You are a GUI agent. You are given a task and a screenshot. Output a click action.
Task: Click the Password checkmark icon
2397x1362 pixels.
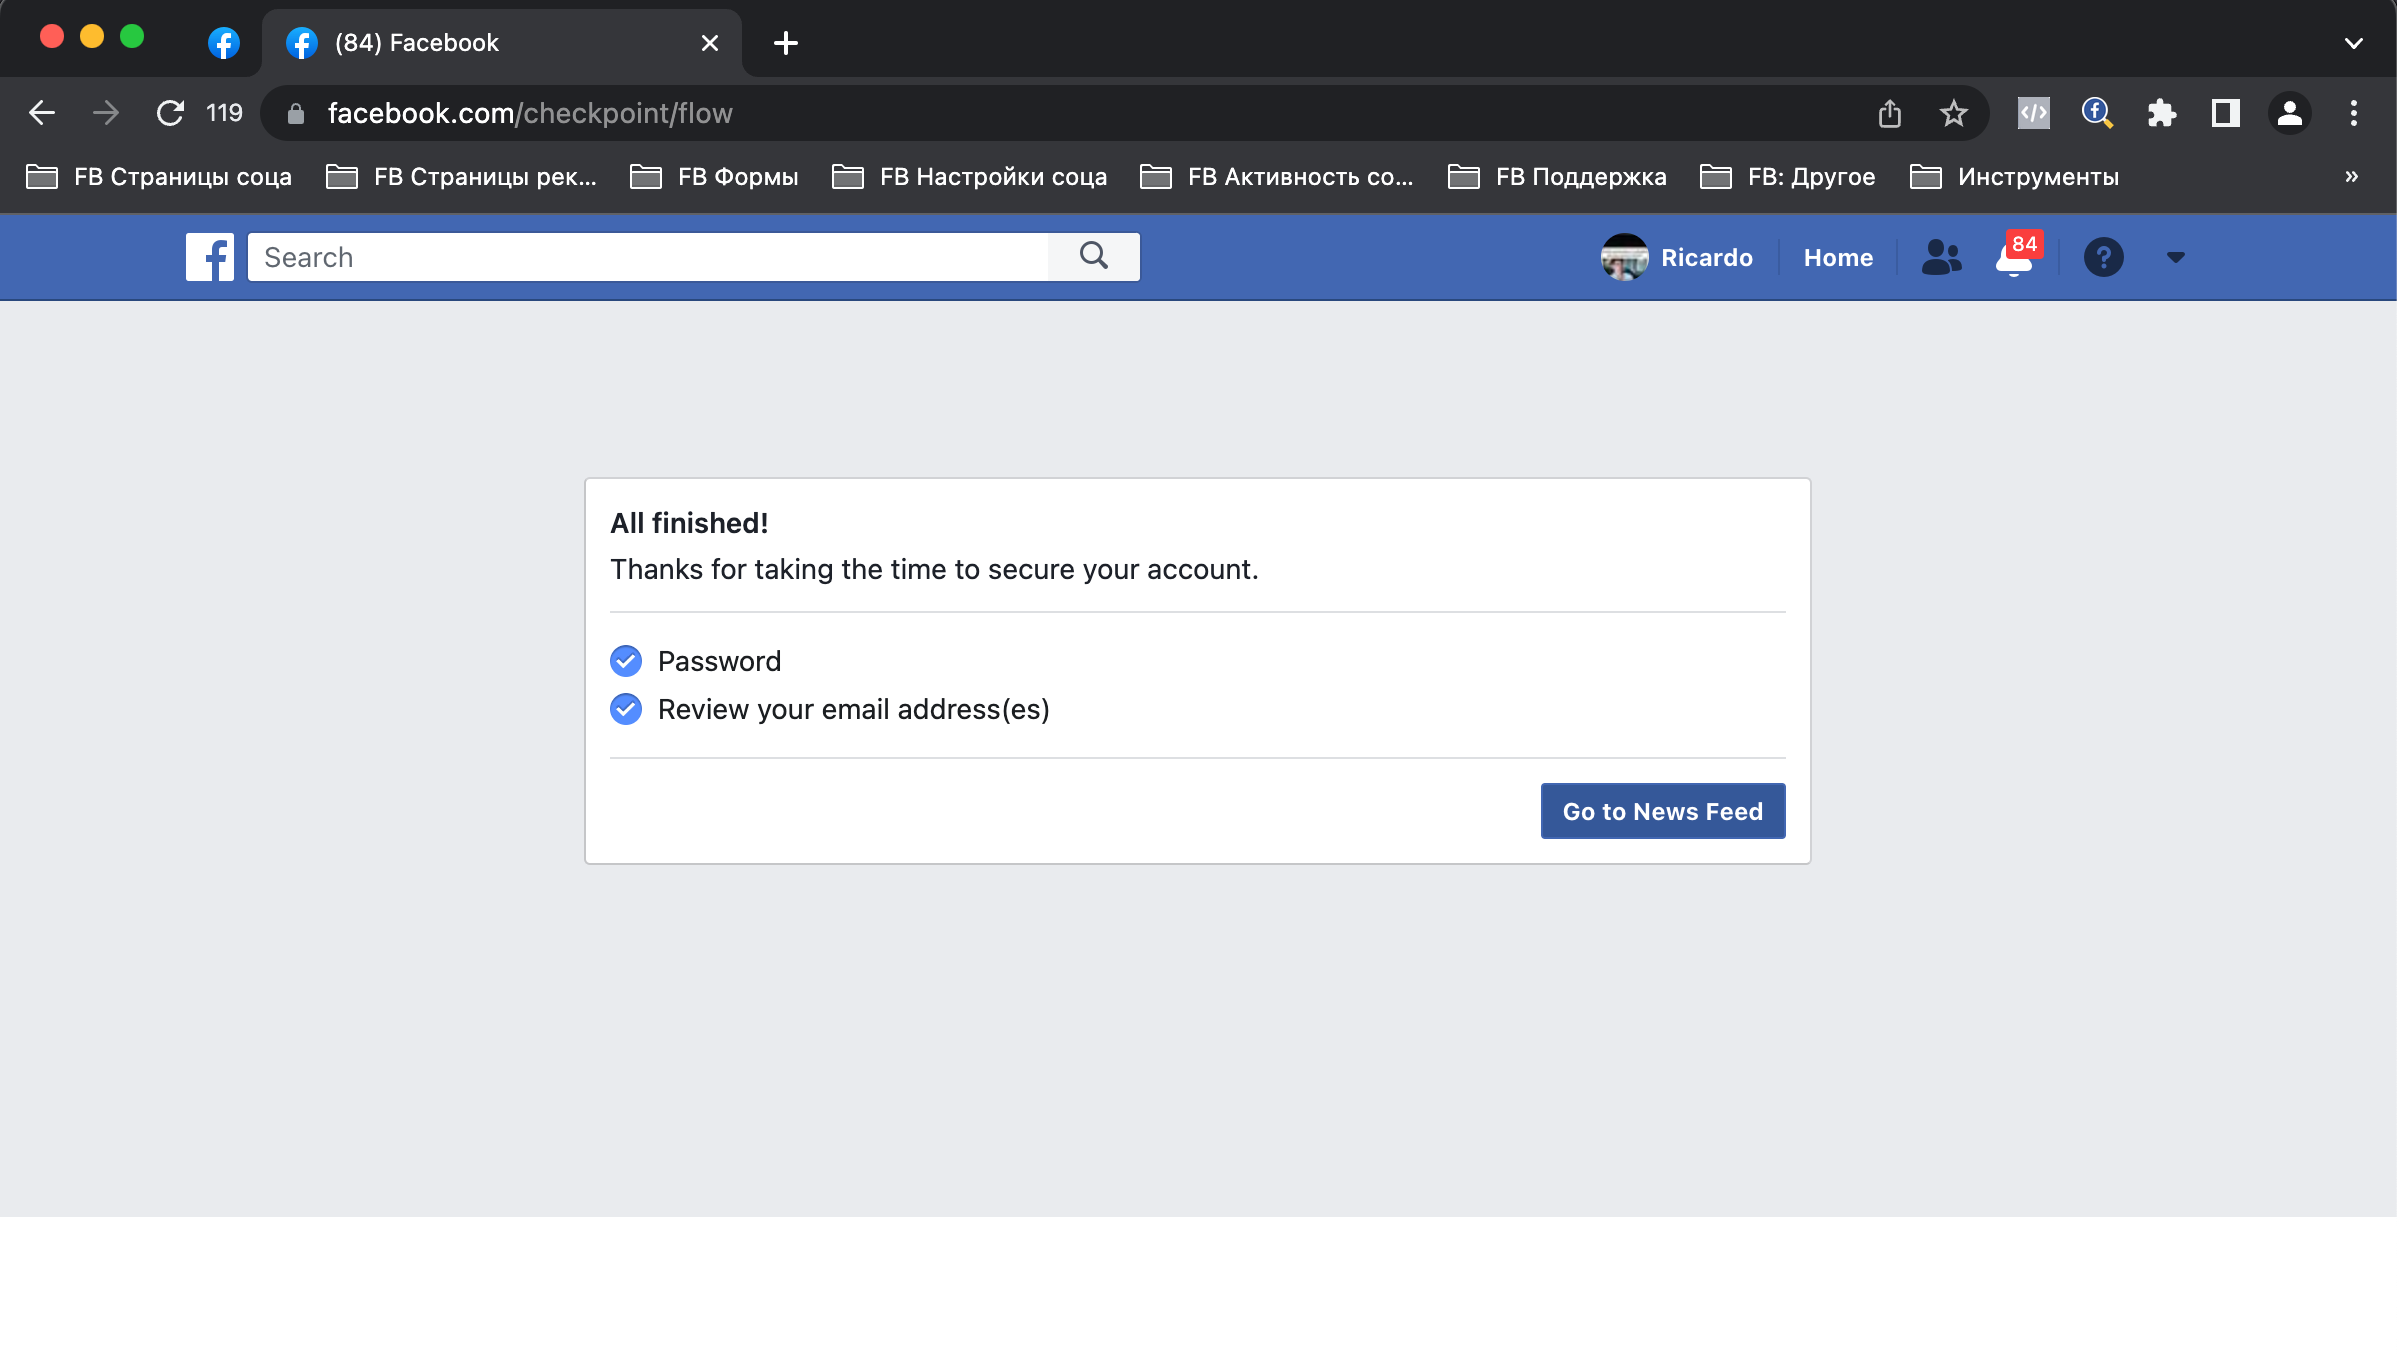click(626, 660)
